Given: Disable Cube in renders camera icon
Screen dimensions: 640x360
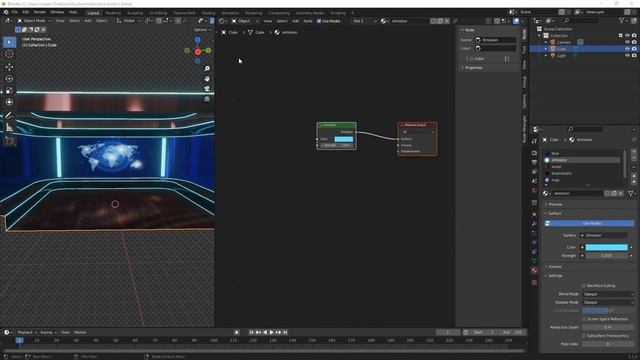Looking at the screenshot, I should pos(634,49).
